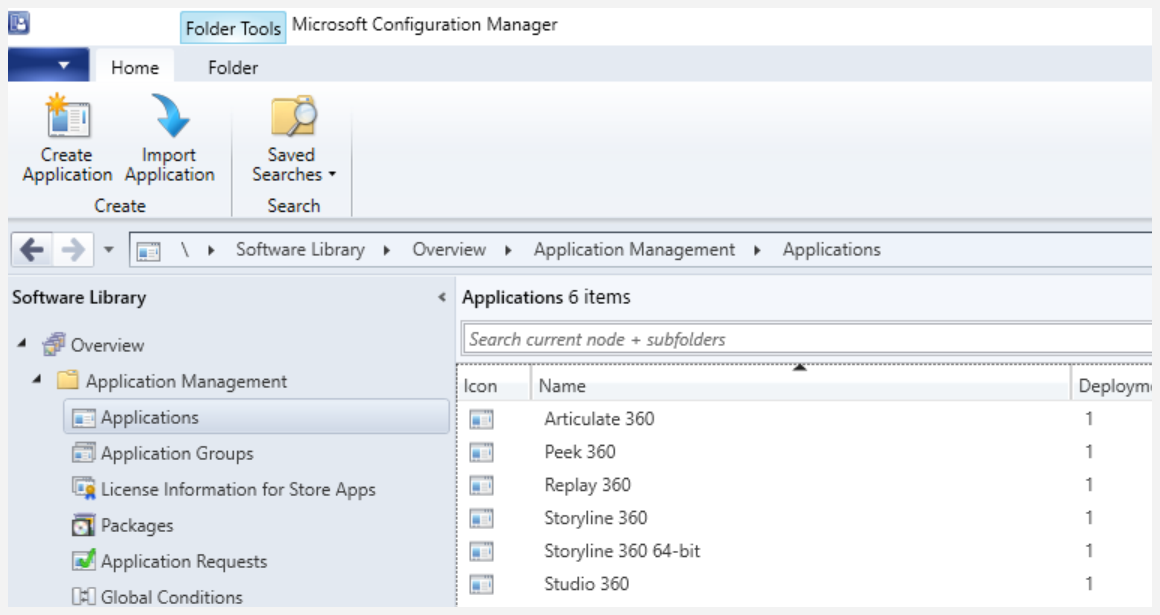Select License Information for Store Apps
Screen dimensions: 1160x615
pyautogui.click(x=238, y=489)
